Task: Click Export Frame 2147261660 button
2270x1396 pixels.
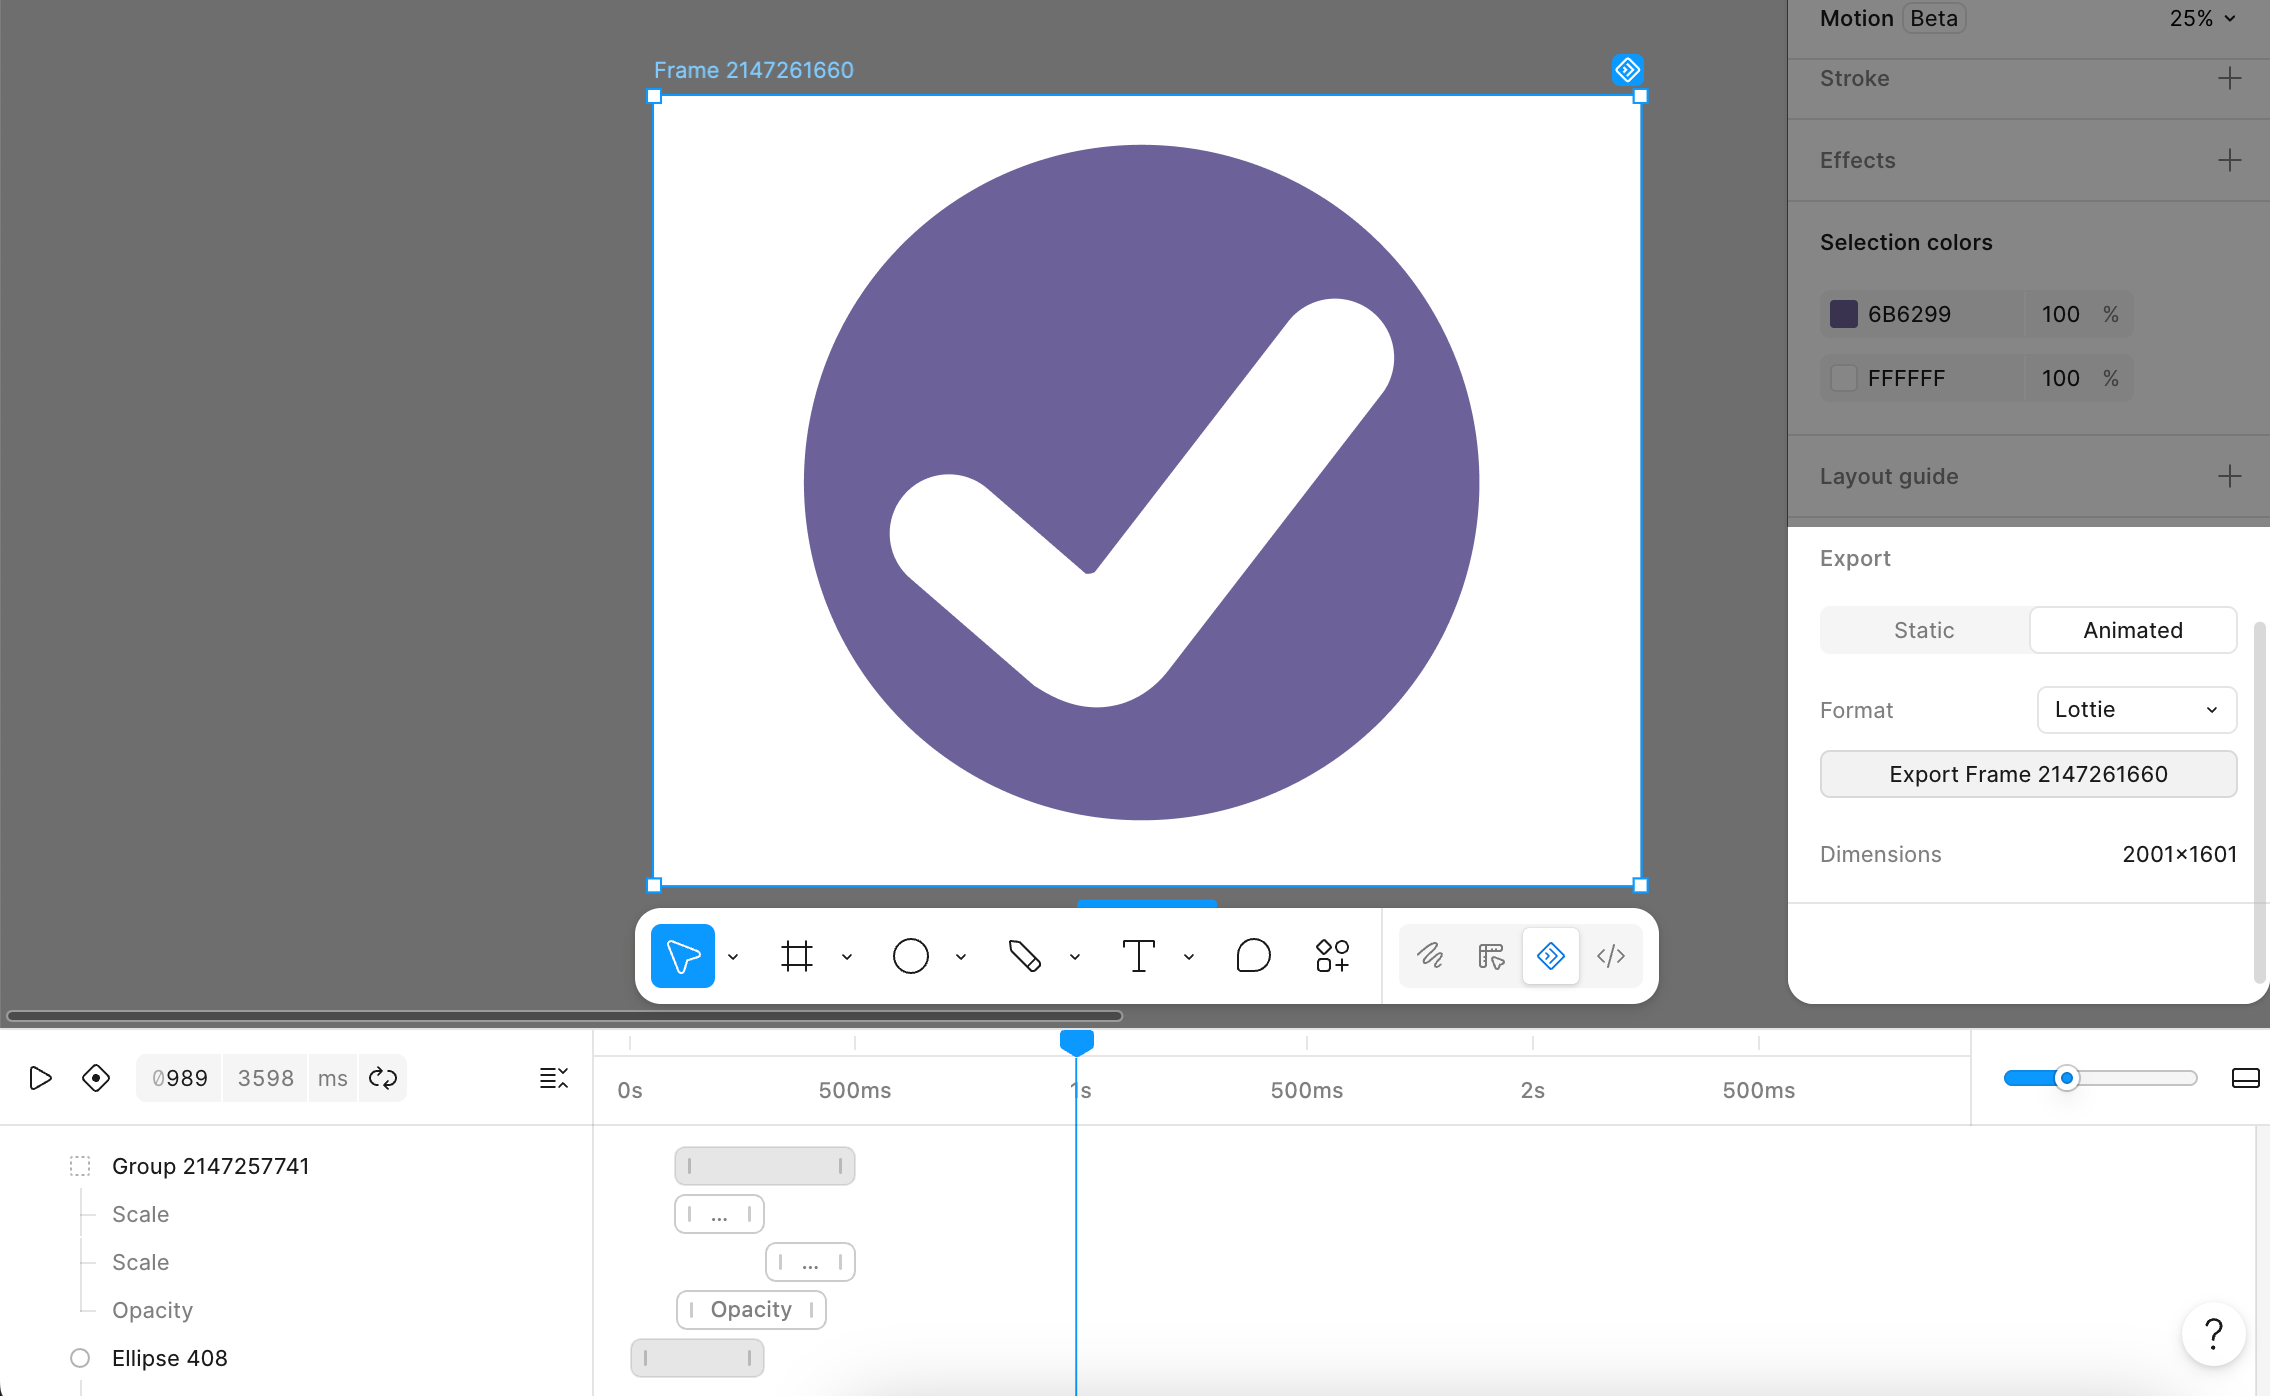Action: (x=2028, y=774)
